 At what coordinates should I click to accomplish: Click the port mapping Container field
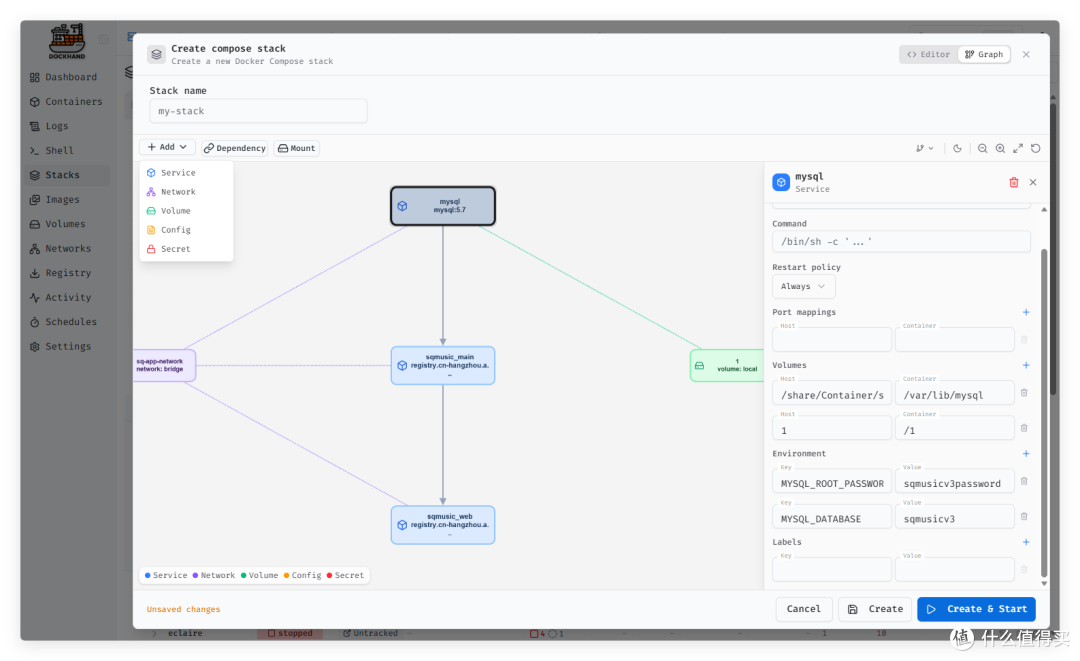[955, 339]
